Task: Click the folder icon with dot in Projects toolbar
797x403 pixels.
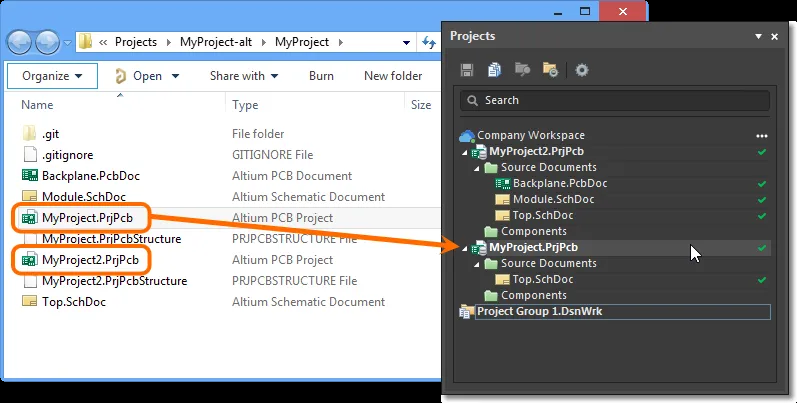Action: (523, 70)
